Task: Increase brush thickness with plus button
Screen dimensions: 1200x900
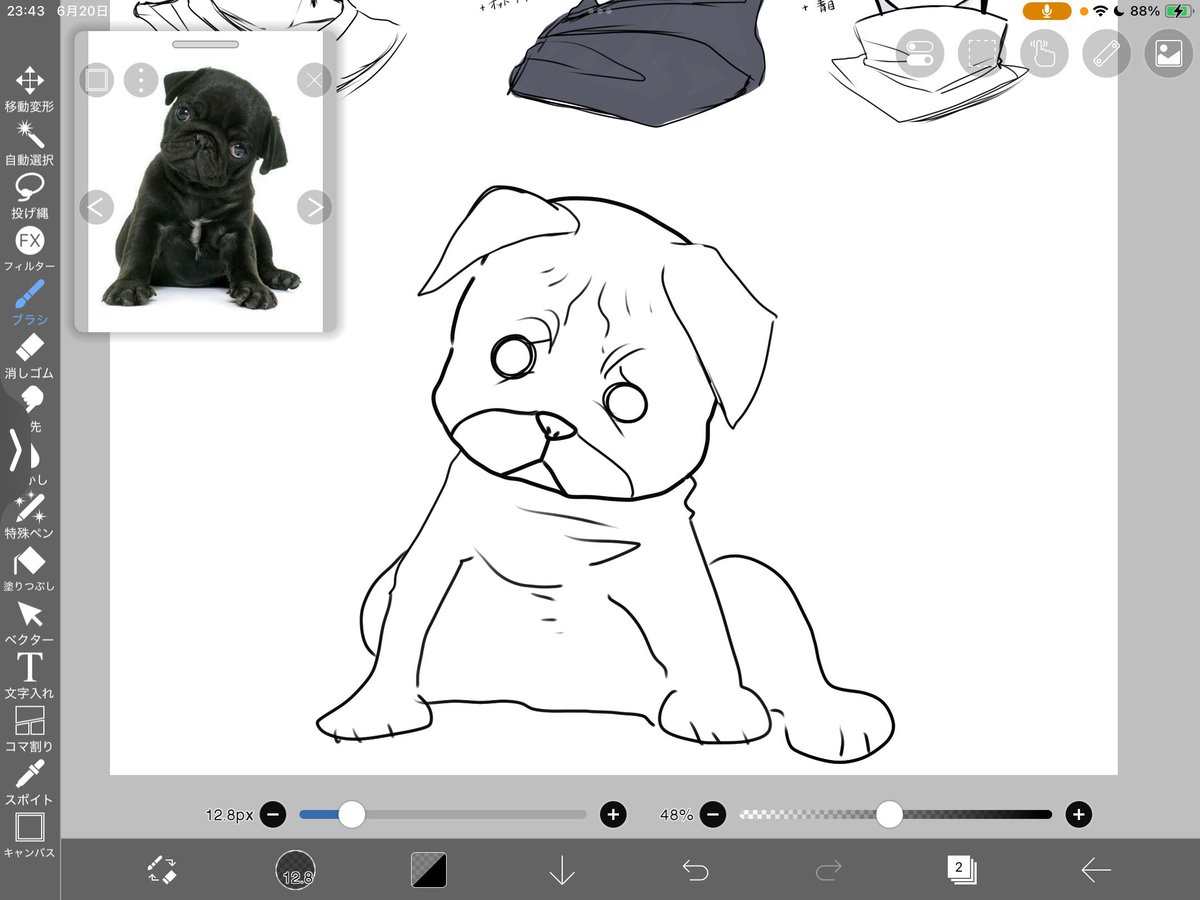Action: click(613, 814)
